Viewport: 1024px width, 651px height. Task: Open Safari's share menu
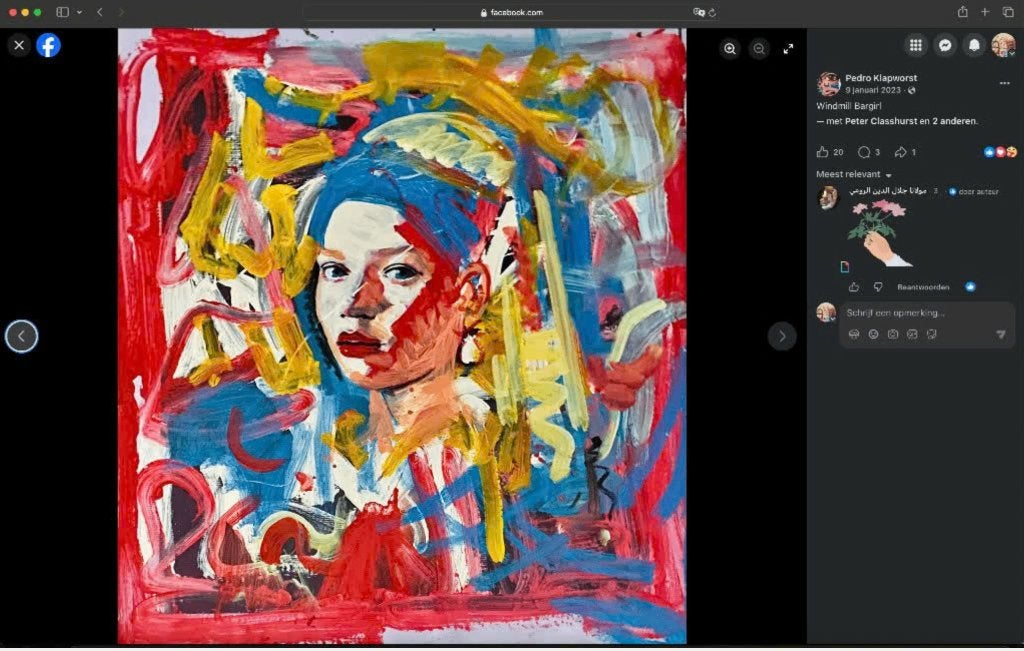tap(963, 12)
